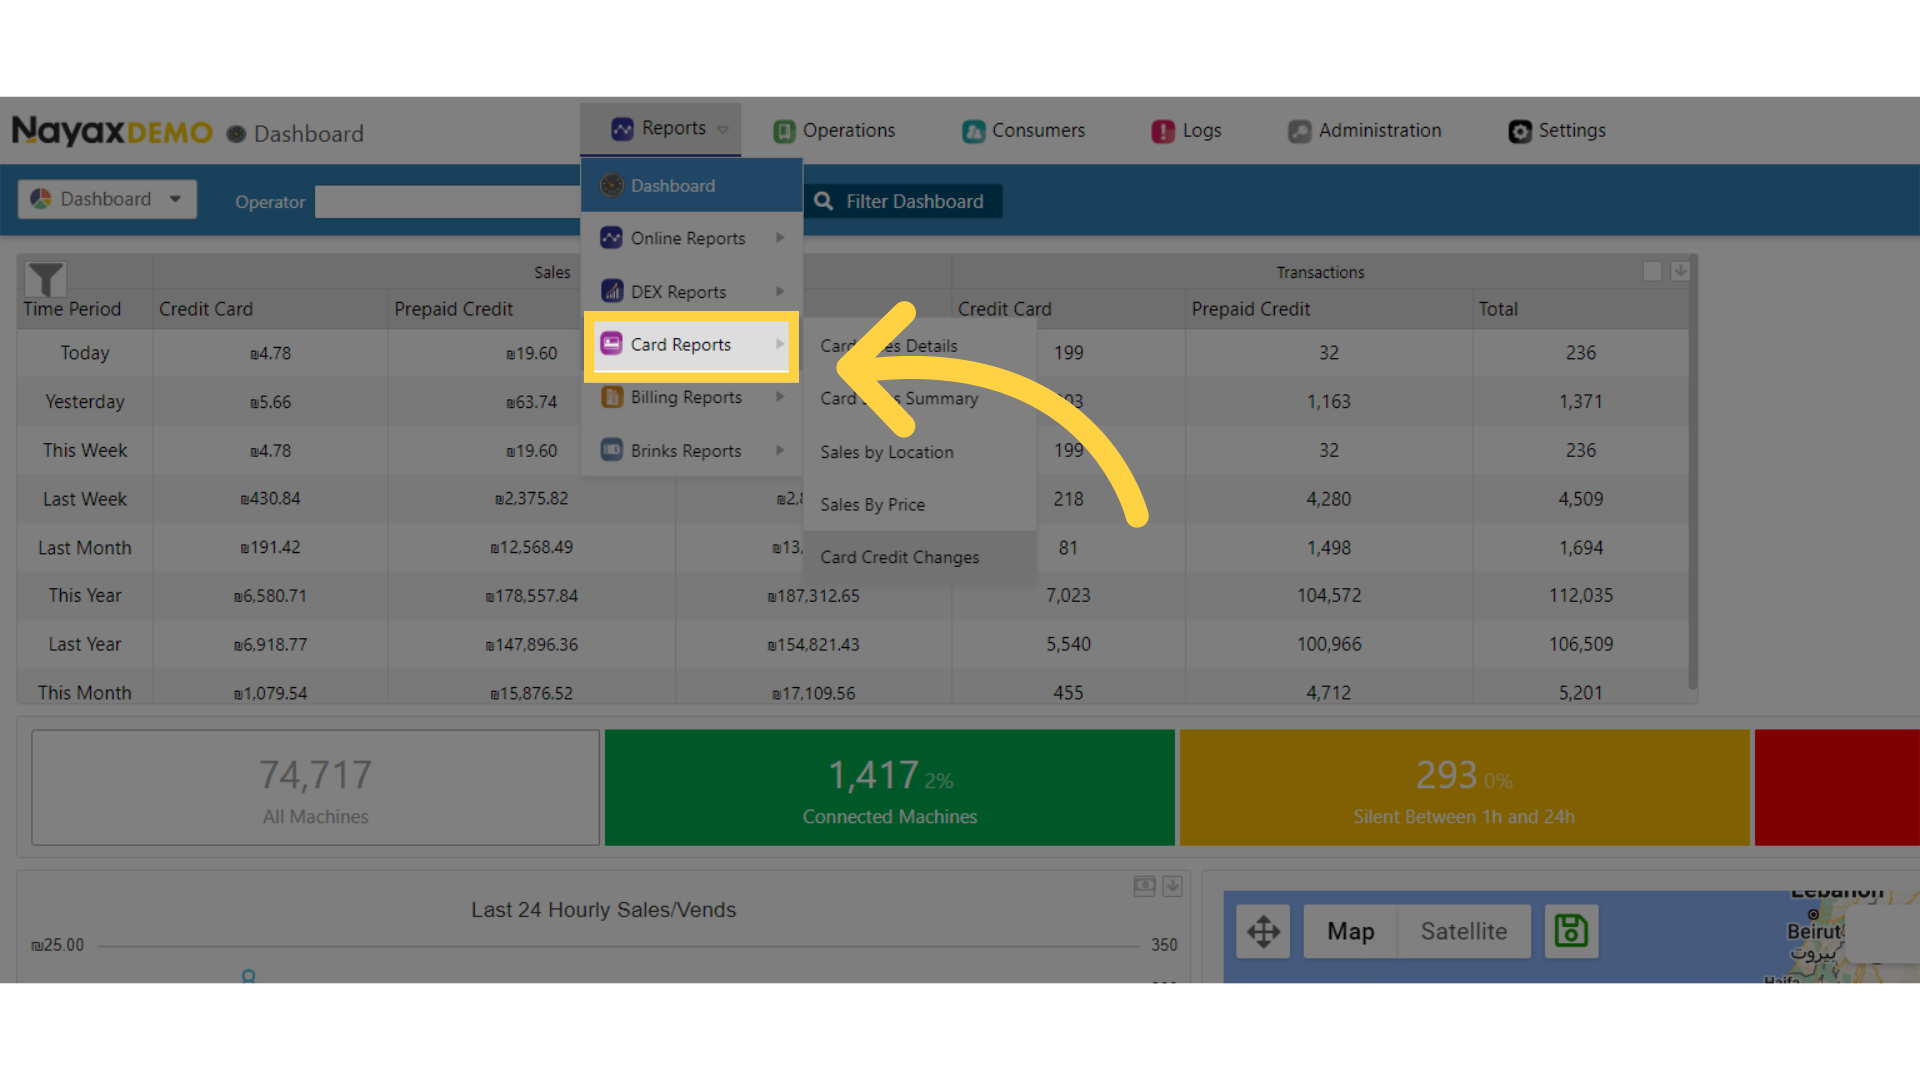Click the Online Reports icon
This screenshot has width=1920, height=1080.
[611, 238]
